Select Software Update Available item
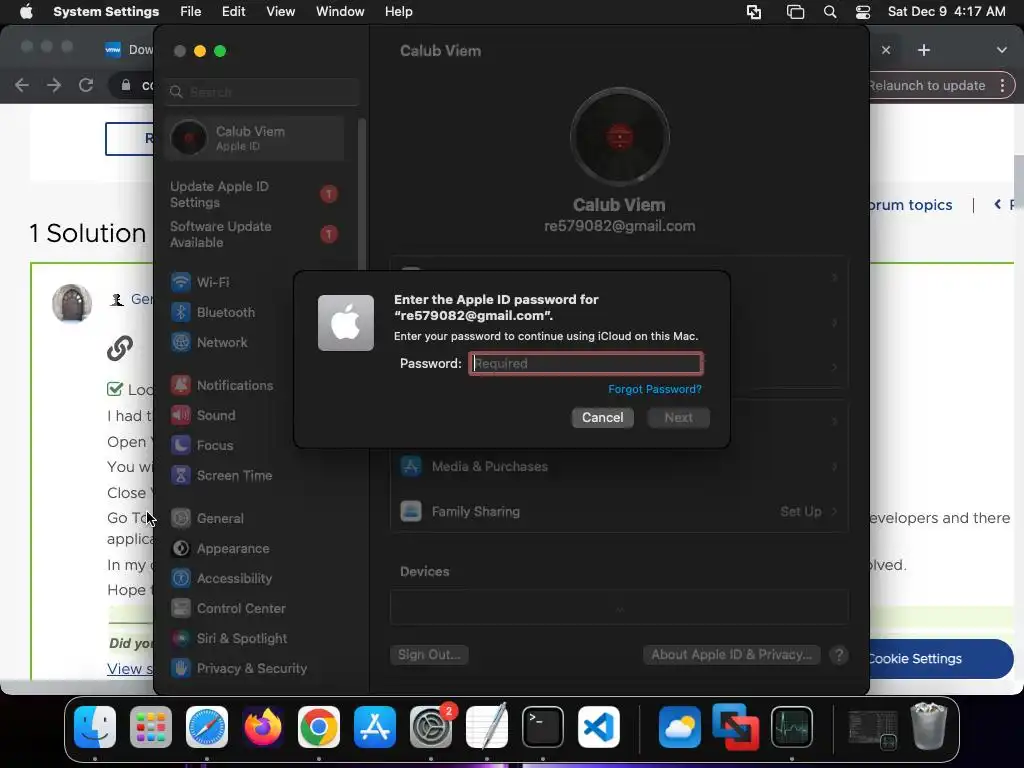The width and height of the screenshot is (1024, 768). (255, 234)
